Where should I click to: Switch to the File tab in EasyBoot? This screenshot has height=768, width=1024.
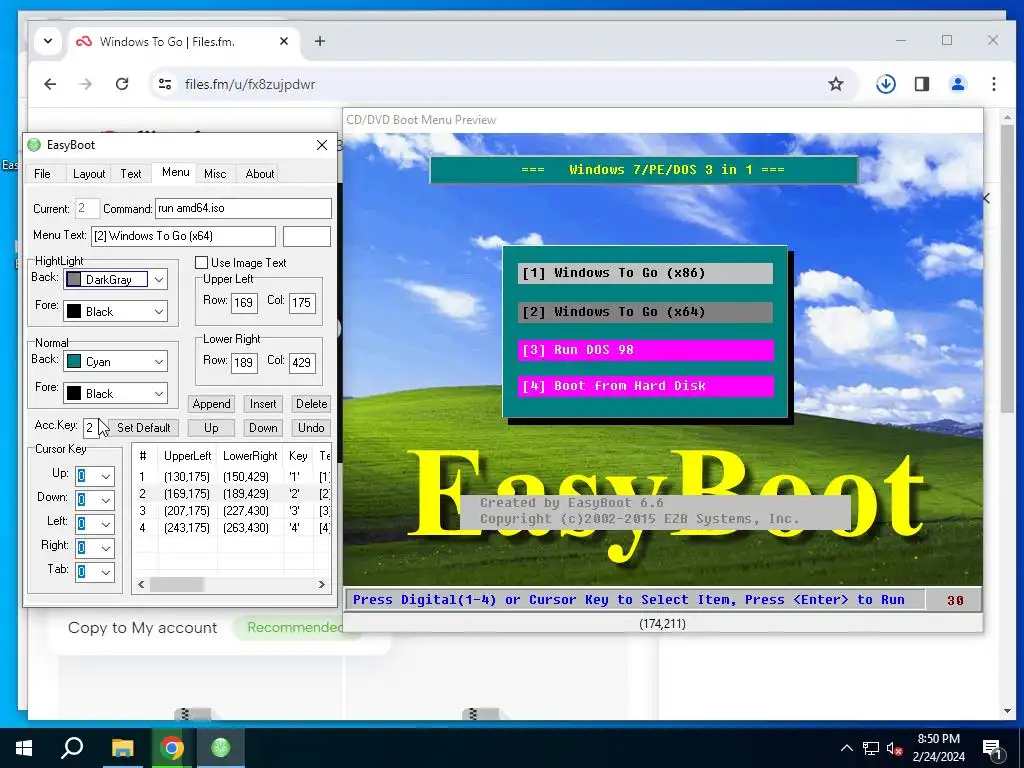42,174
